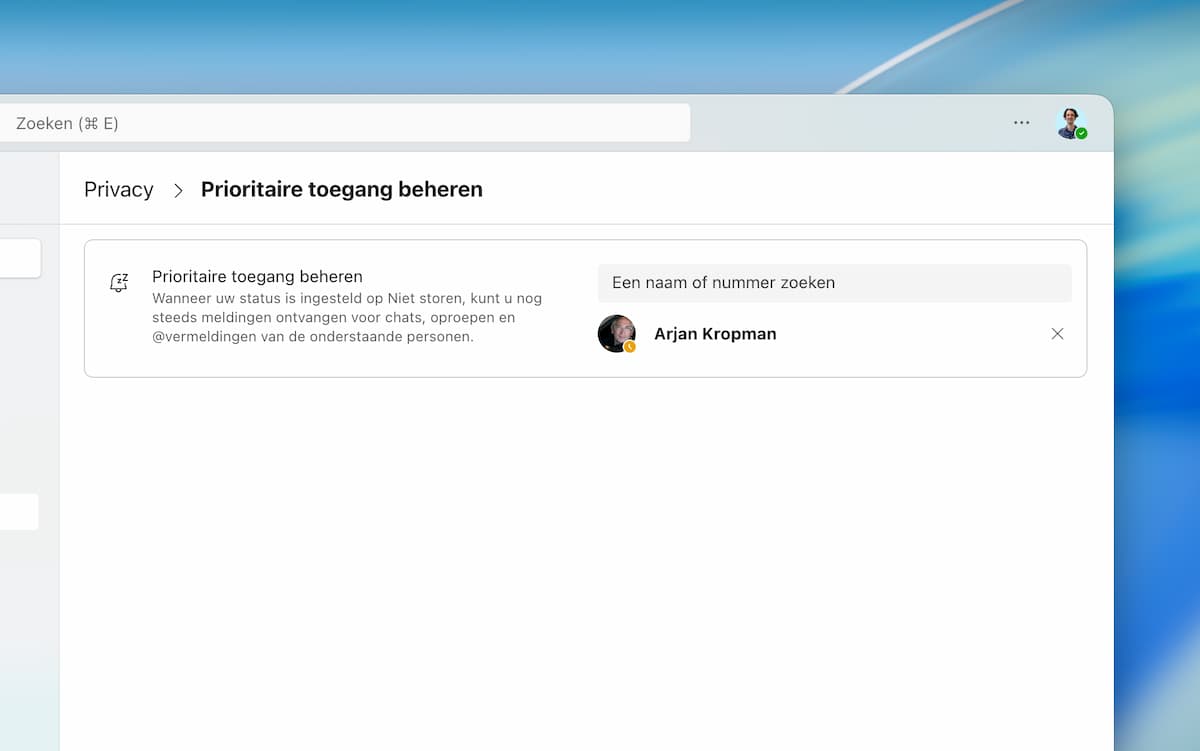Viewport: 1200px width, 751px height.
Task: Go back to Privacy via the breadcrumb
Action: (x=119, y=190)
